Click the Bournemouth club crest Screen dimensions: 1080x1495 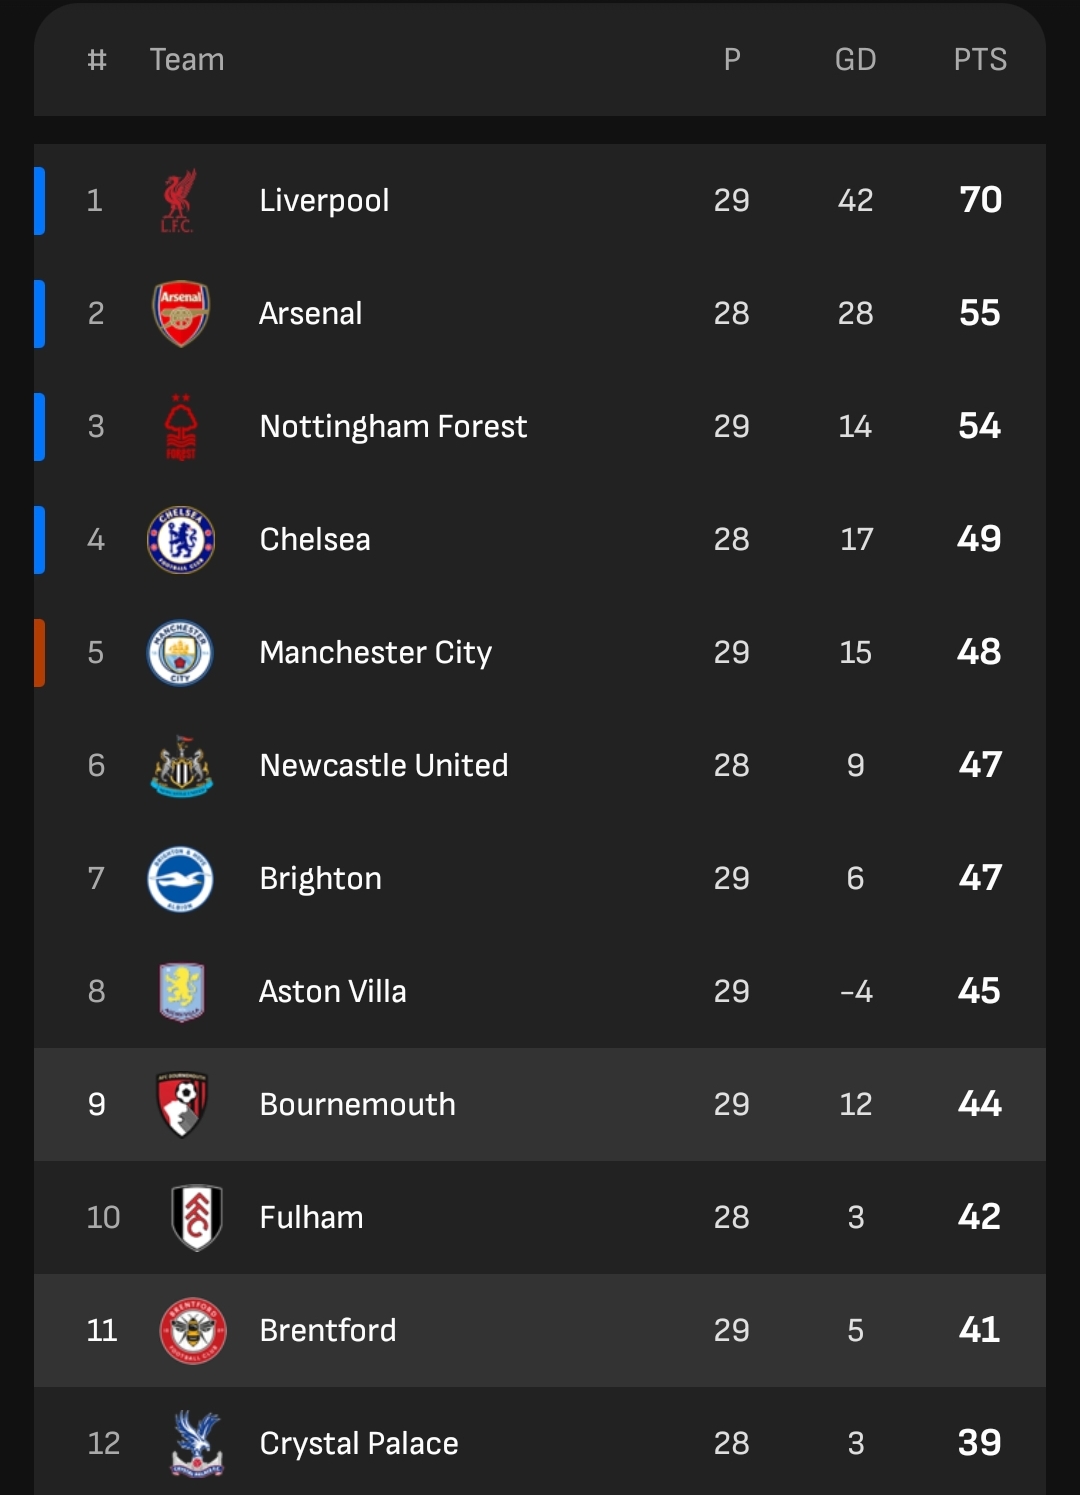(182, 1105)
